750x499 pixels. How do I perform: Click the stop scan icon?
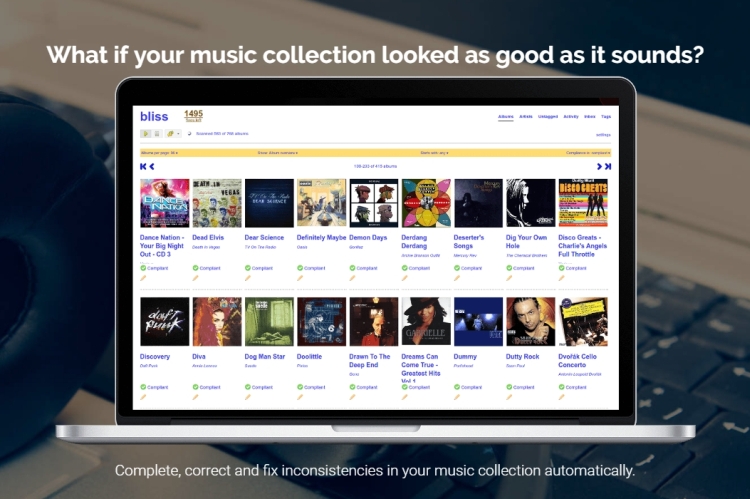click(157, 134)
